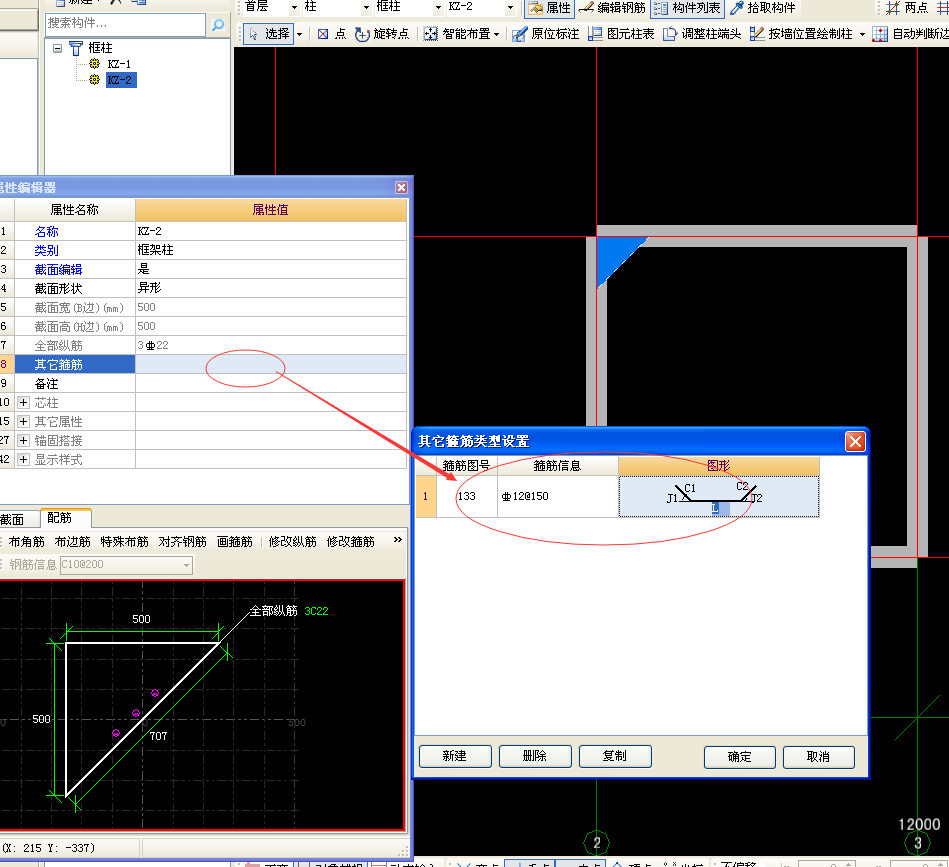Select KZ-1 in the component tree
This screenshot has width=949, height=867.
point(119,64)
